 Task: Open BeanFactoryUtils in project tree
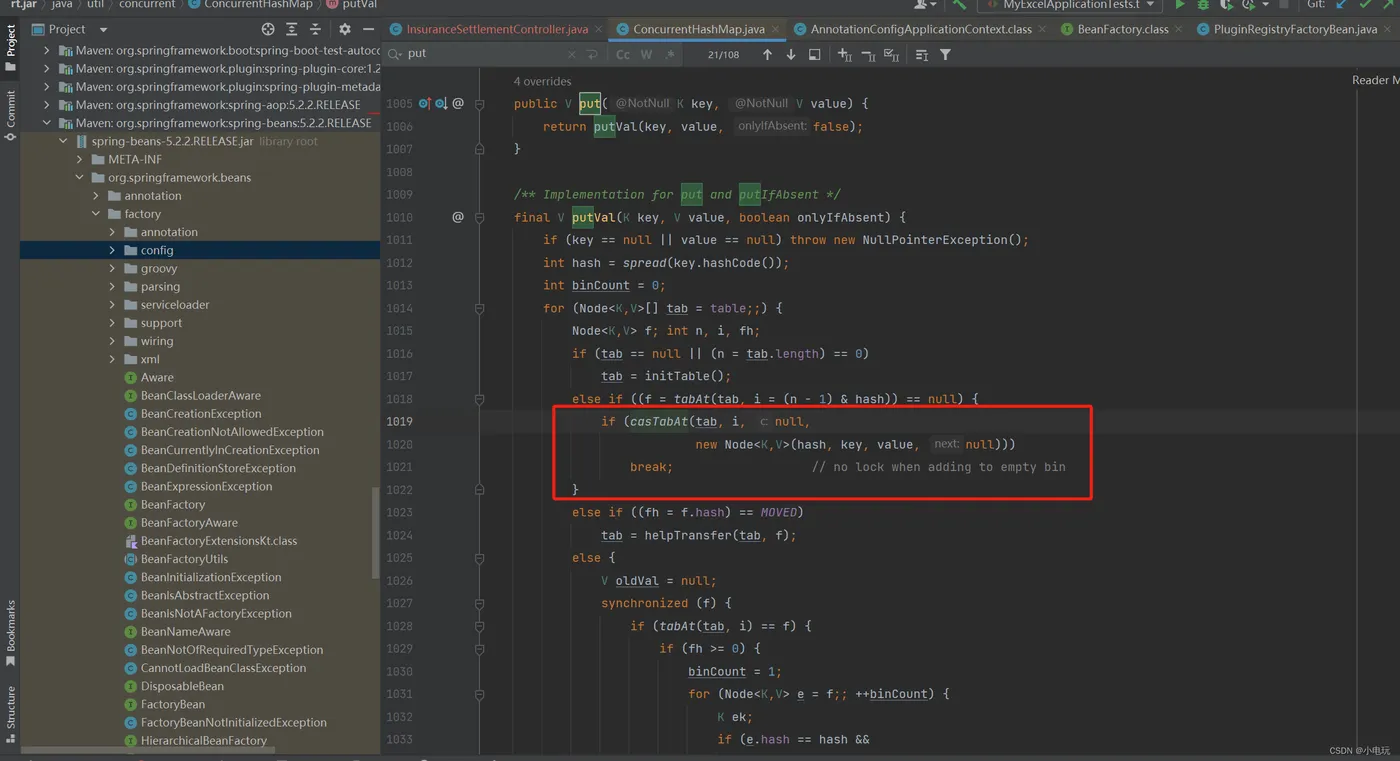[184, 559]
